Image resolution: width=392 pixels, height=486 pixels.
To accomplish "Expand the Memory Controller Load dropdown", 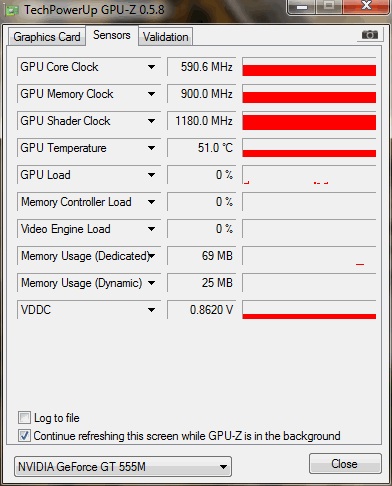I will (151, 202).
